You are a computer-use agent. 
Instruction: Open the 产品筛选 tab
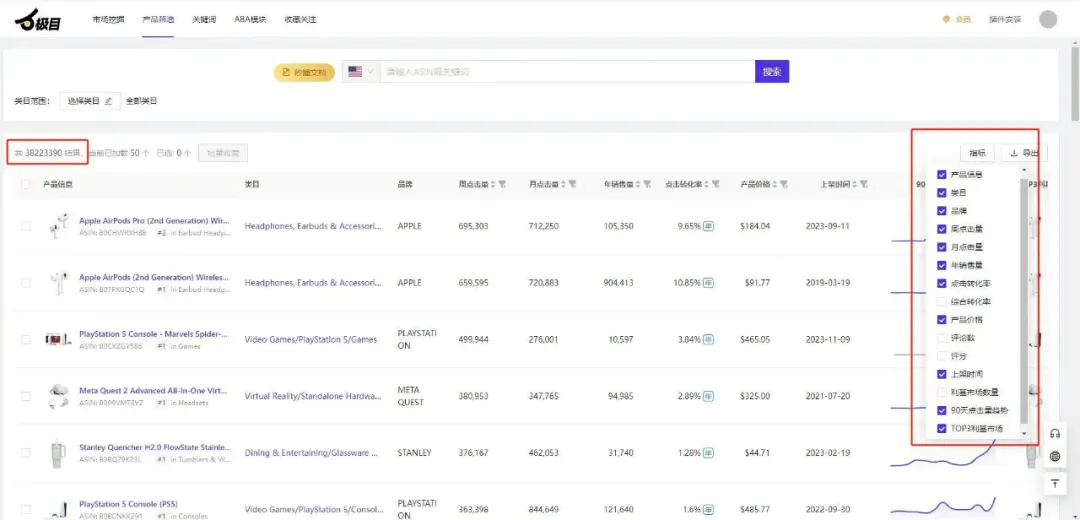[x=158, y=19]
